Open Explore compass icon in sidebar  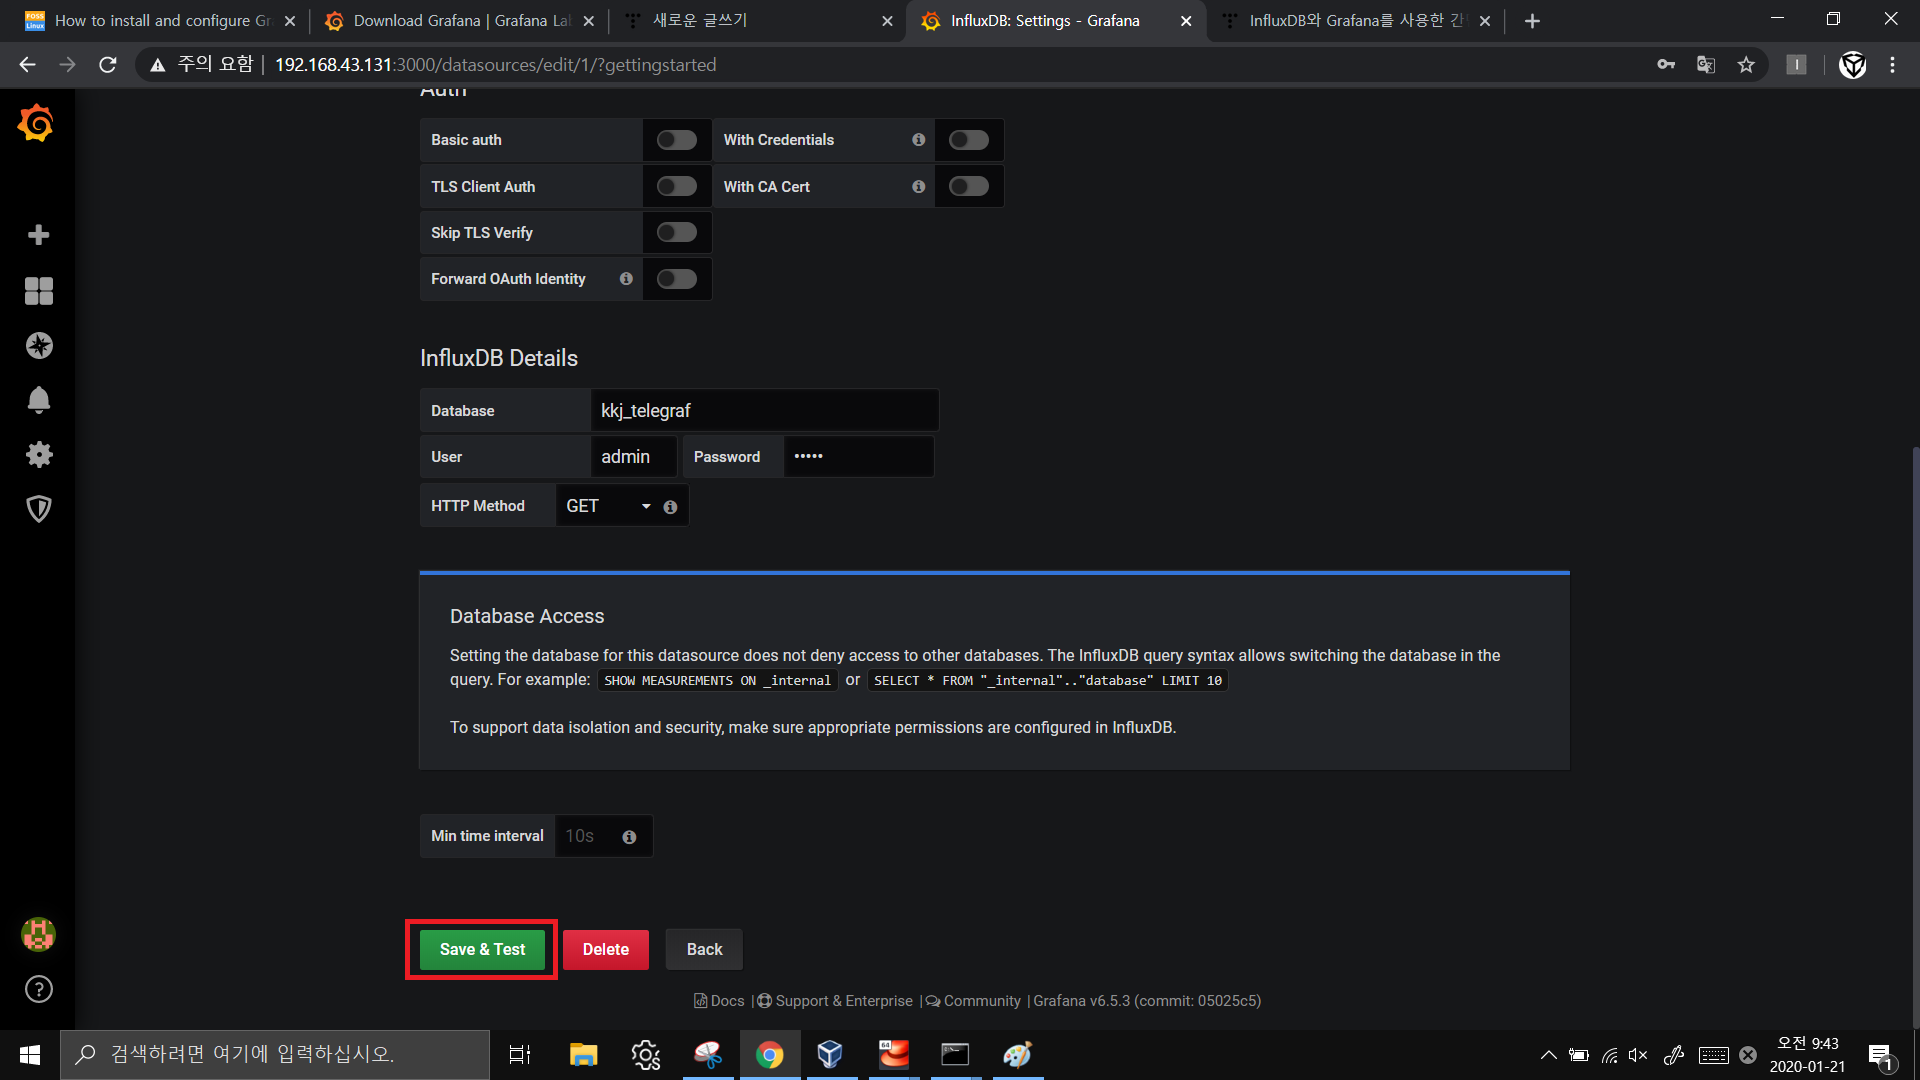coord(38,346)
